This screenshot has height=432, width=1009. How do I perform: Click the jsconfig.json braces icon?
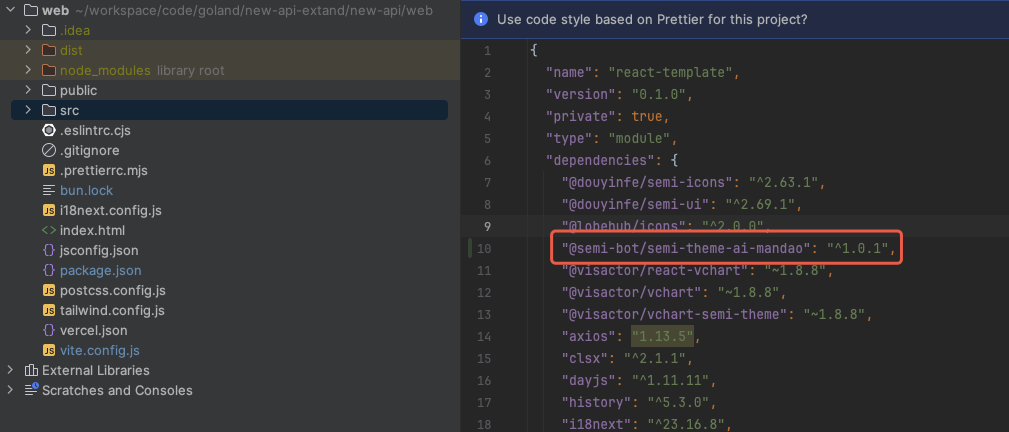(x=49, y=250)
